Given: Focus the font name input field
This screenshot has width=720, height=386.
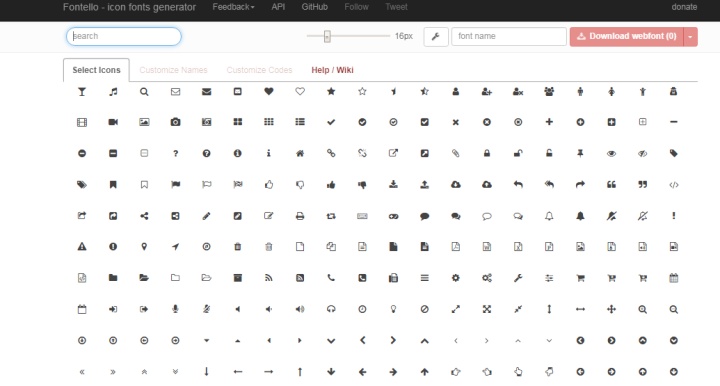Looking at the screenshot, I should [509, 36].
